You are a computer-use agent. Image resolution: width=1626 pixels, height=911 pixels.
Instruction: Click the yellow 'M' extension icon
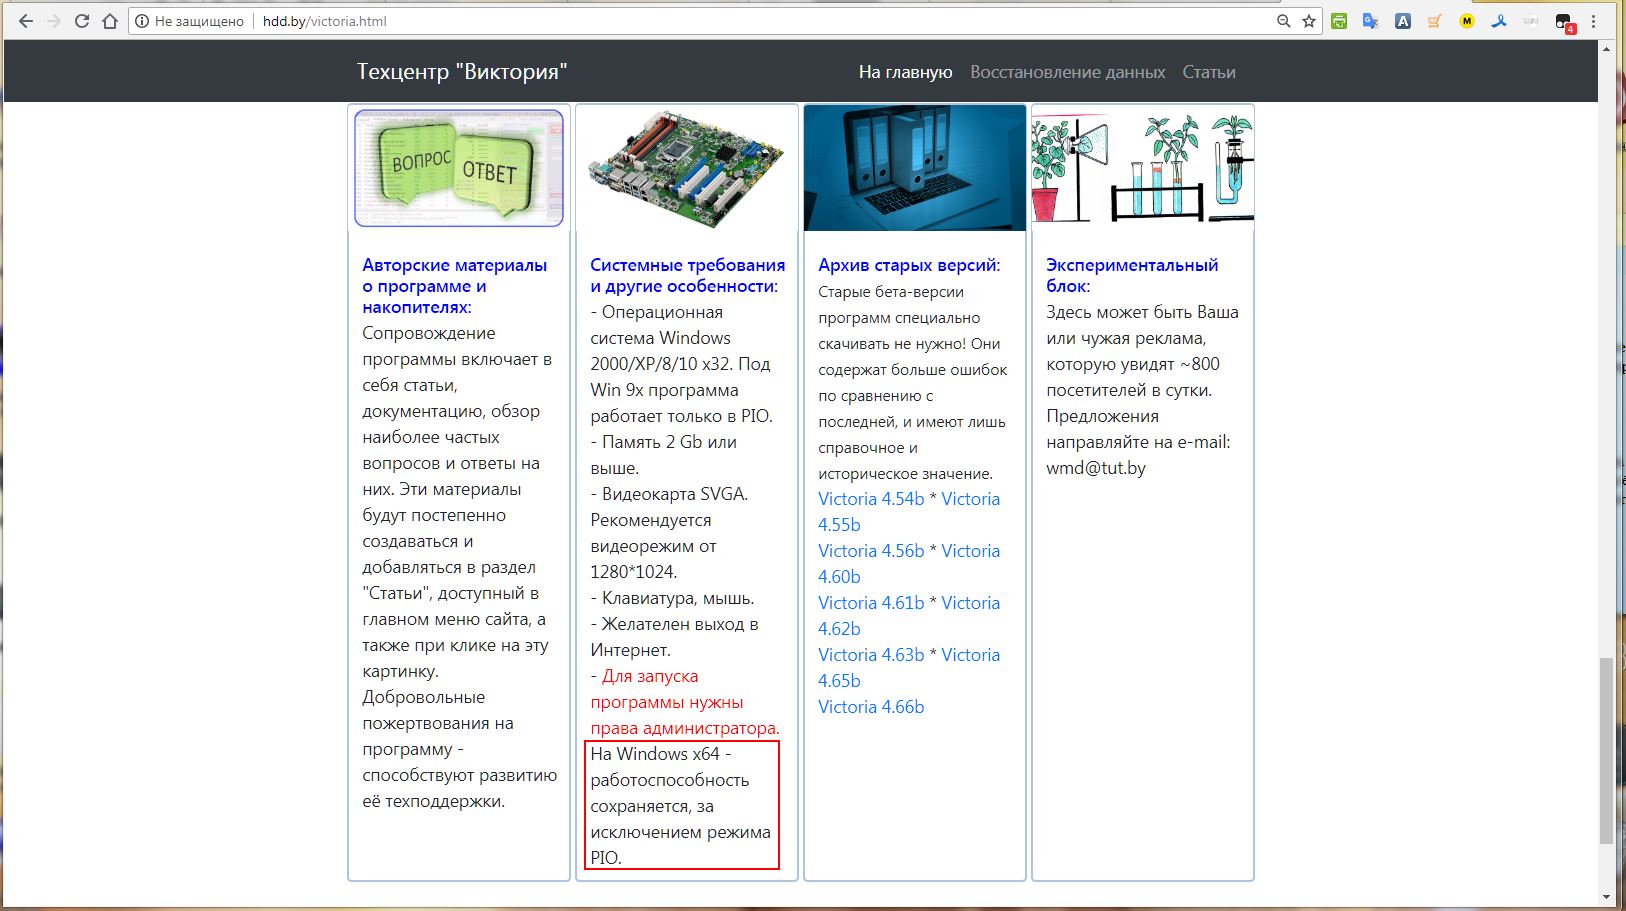[x=1467, y=21]
